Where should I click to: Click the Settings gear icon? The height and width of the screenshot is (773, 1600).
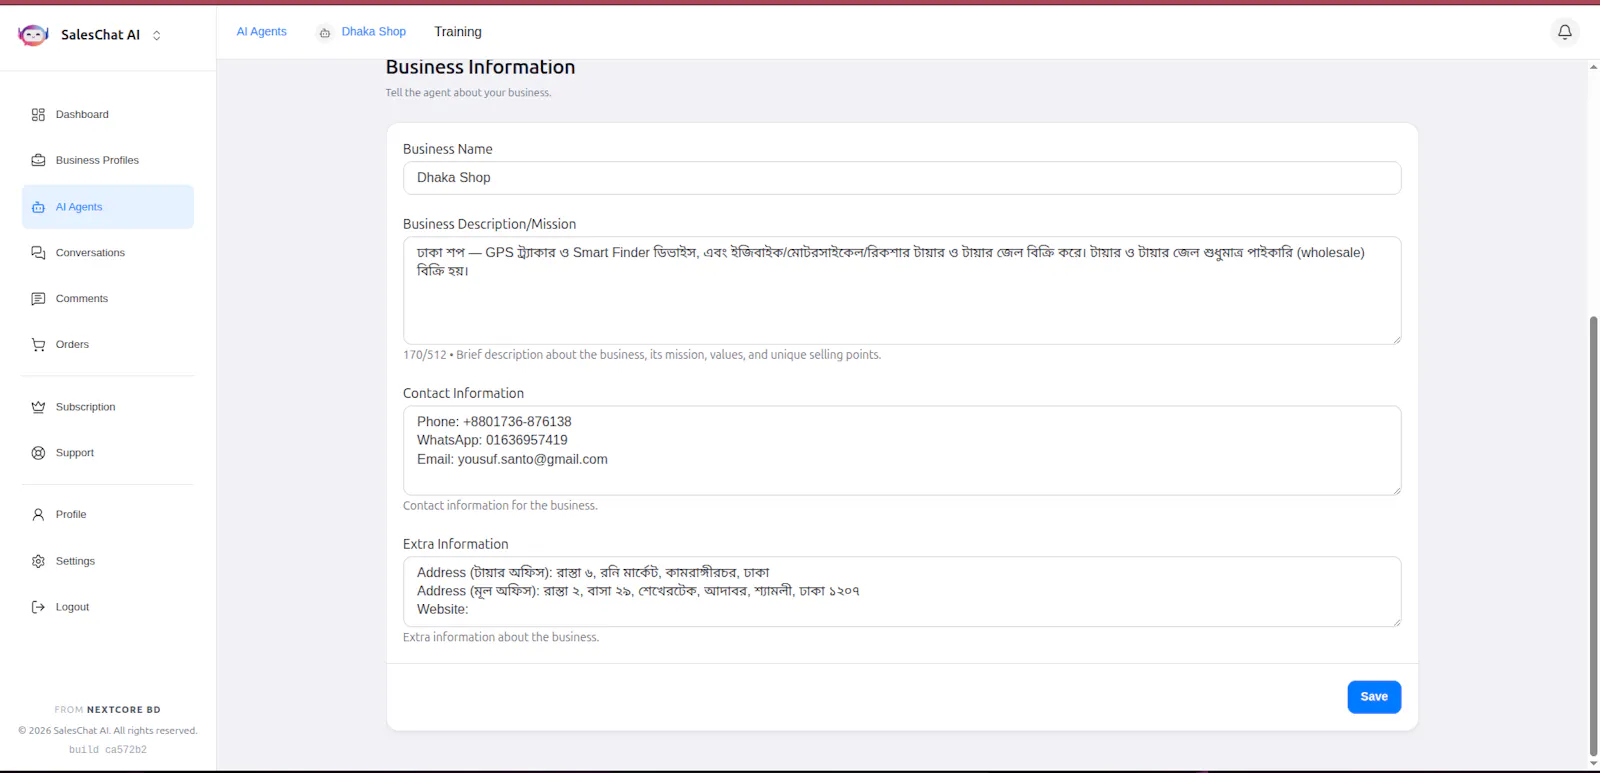pos(38,561)
